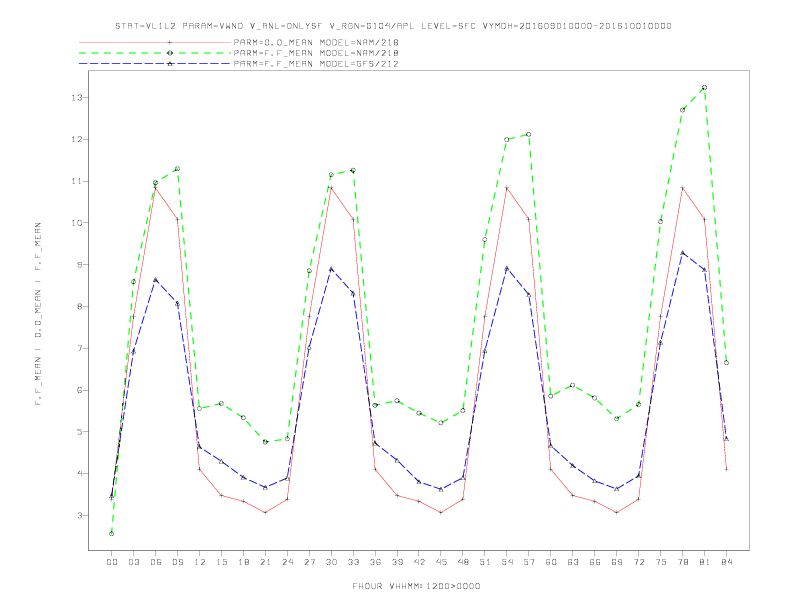792x612 pixels.
Task: Click x-axis tick label 00
Action: click(112, 562)
